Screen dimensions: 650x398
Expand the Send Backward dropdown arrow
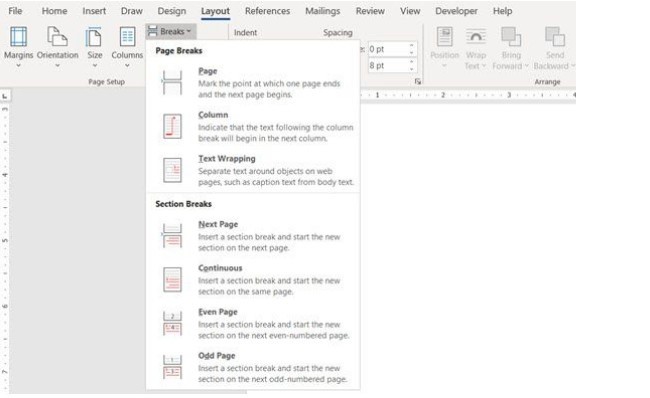click(x=572, y=66)
